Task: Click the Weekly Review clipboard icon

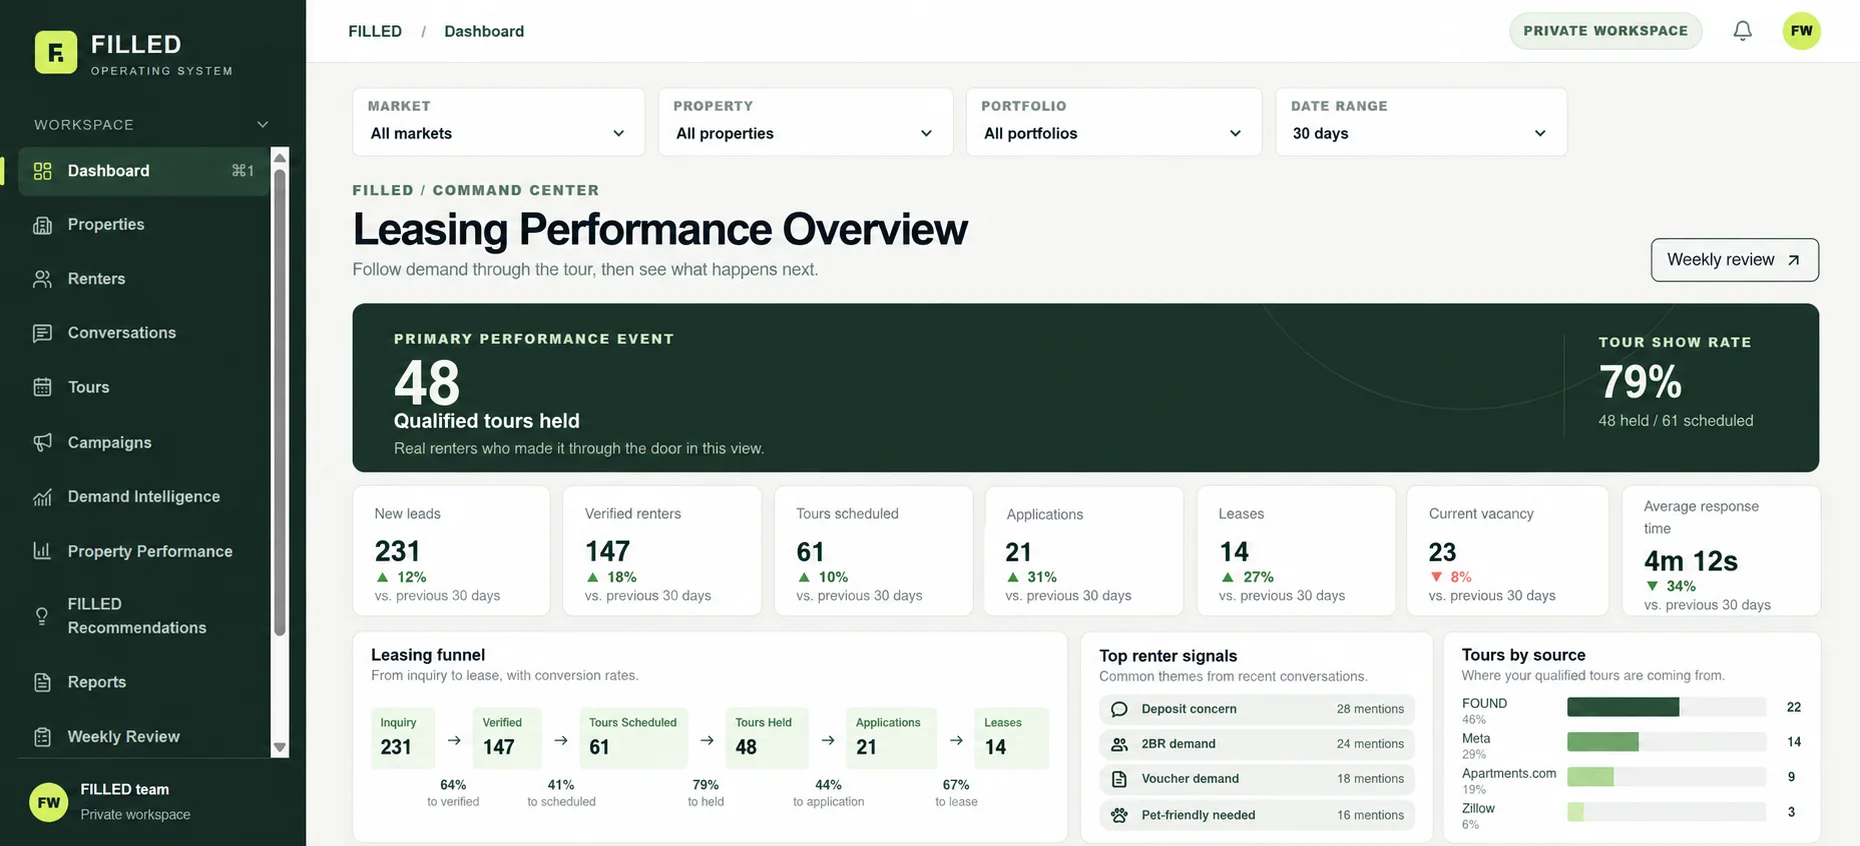Action: pos(42,737)
